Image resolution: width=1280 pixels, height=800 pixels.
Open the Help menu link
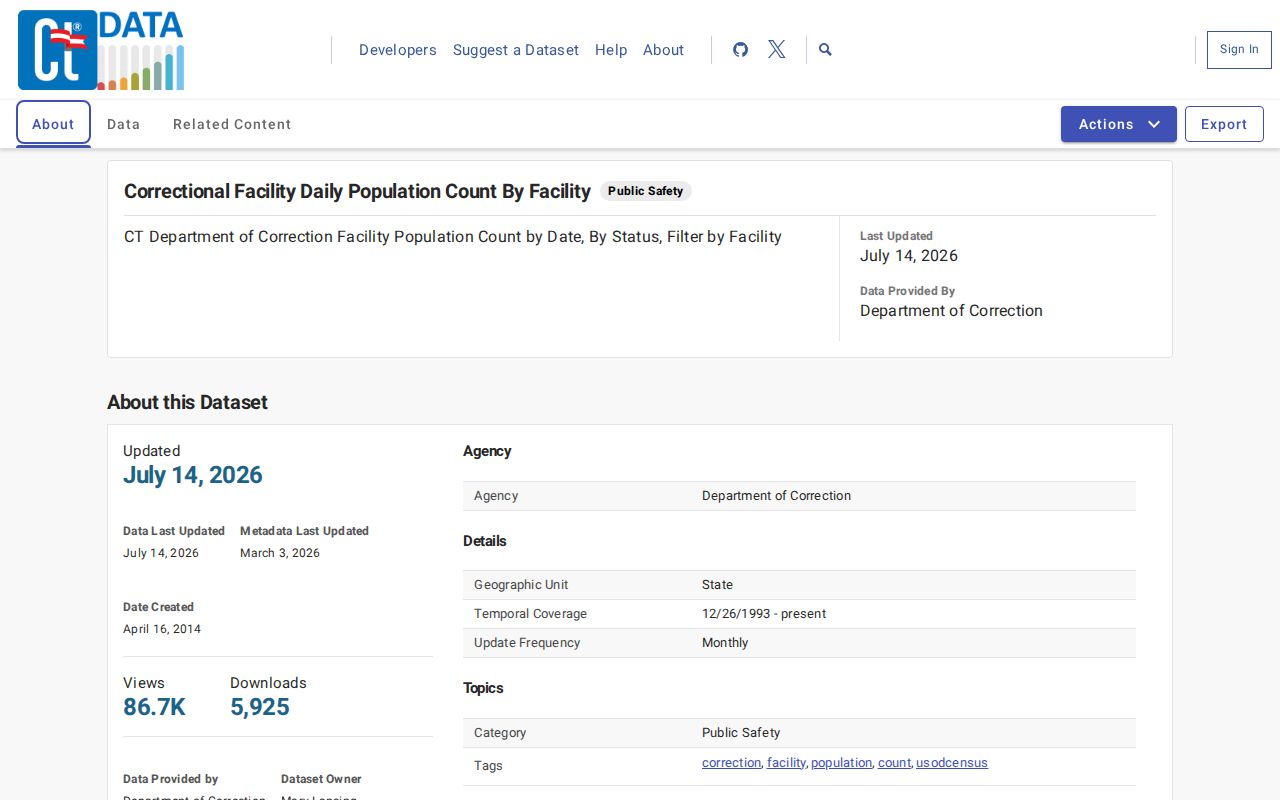[x=611, y=50]
